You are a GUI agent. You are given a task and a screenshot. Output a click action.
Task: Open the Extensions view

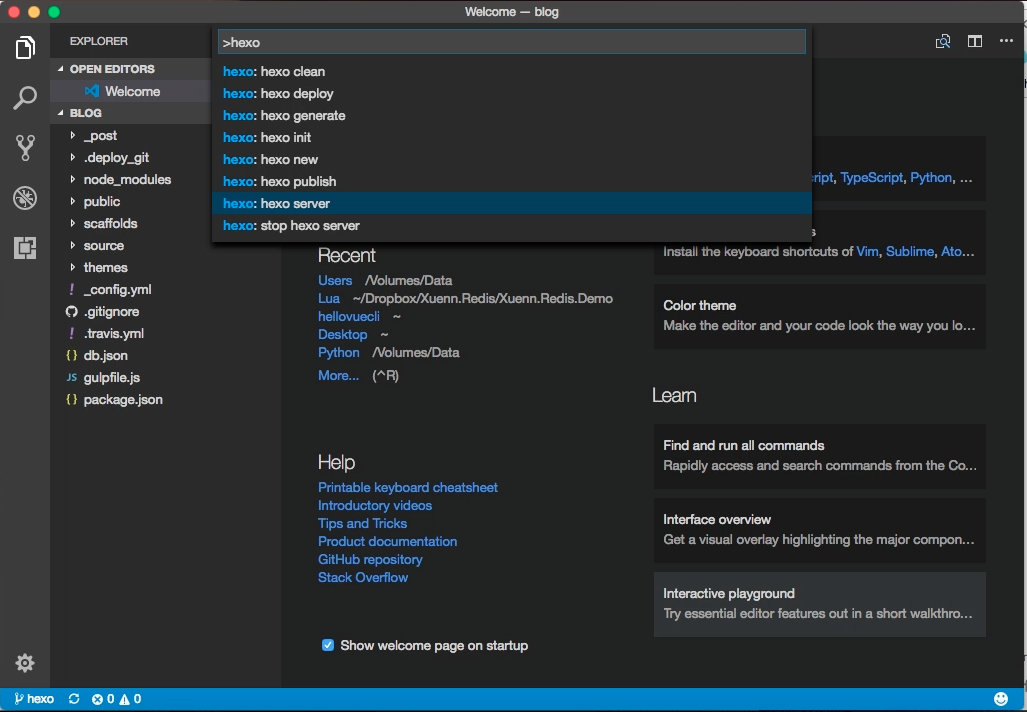[x=25, y=248]
